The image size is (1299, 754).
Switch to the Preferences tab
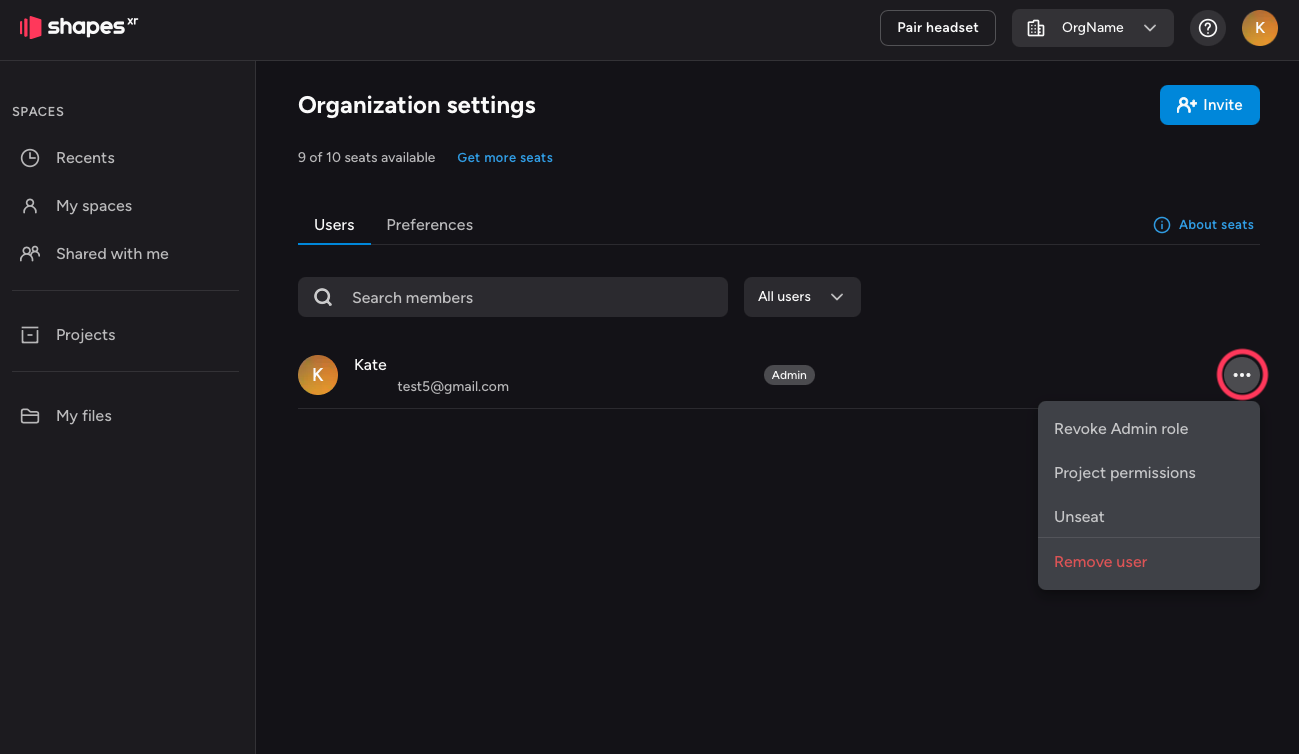[429, 225]
